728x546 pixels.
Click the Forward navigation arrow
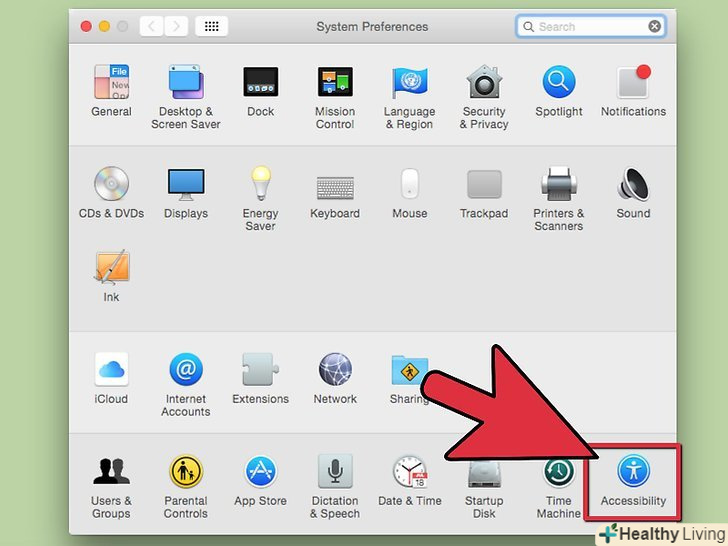point(176,26)
